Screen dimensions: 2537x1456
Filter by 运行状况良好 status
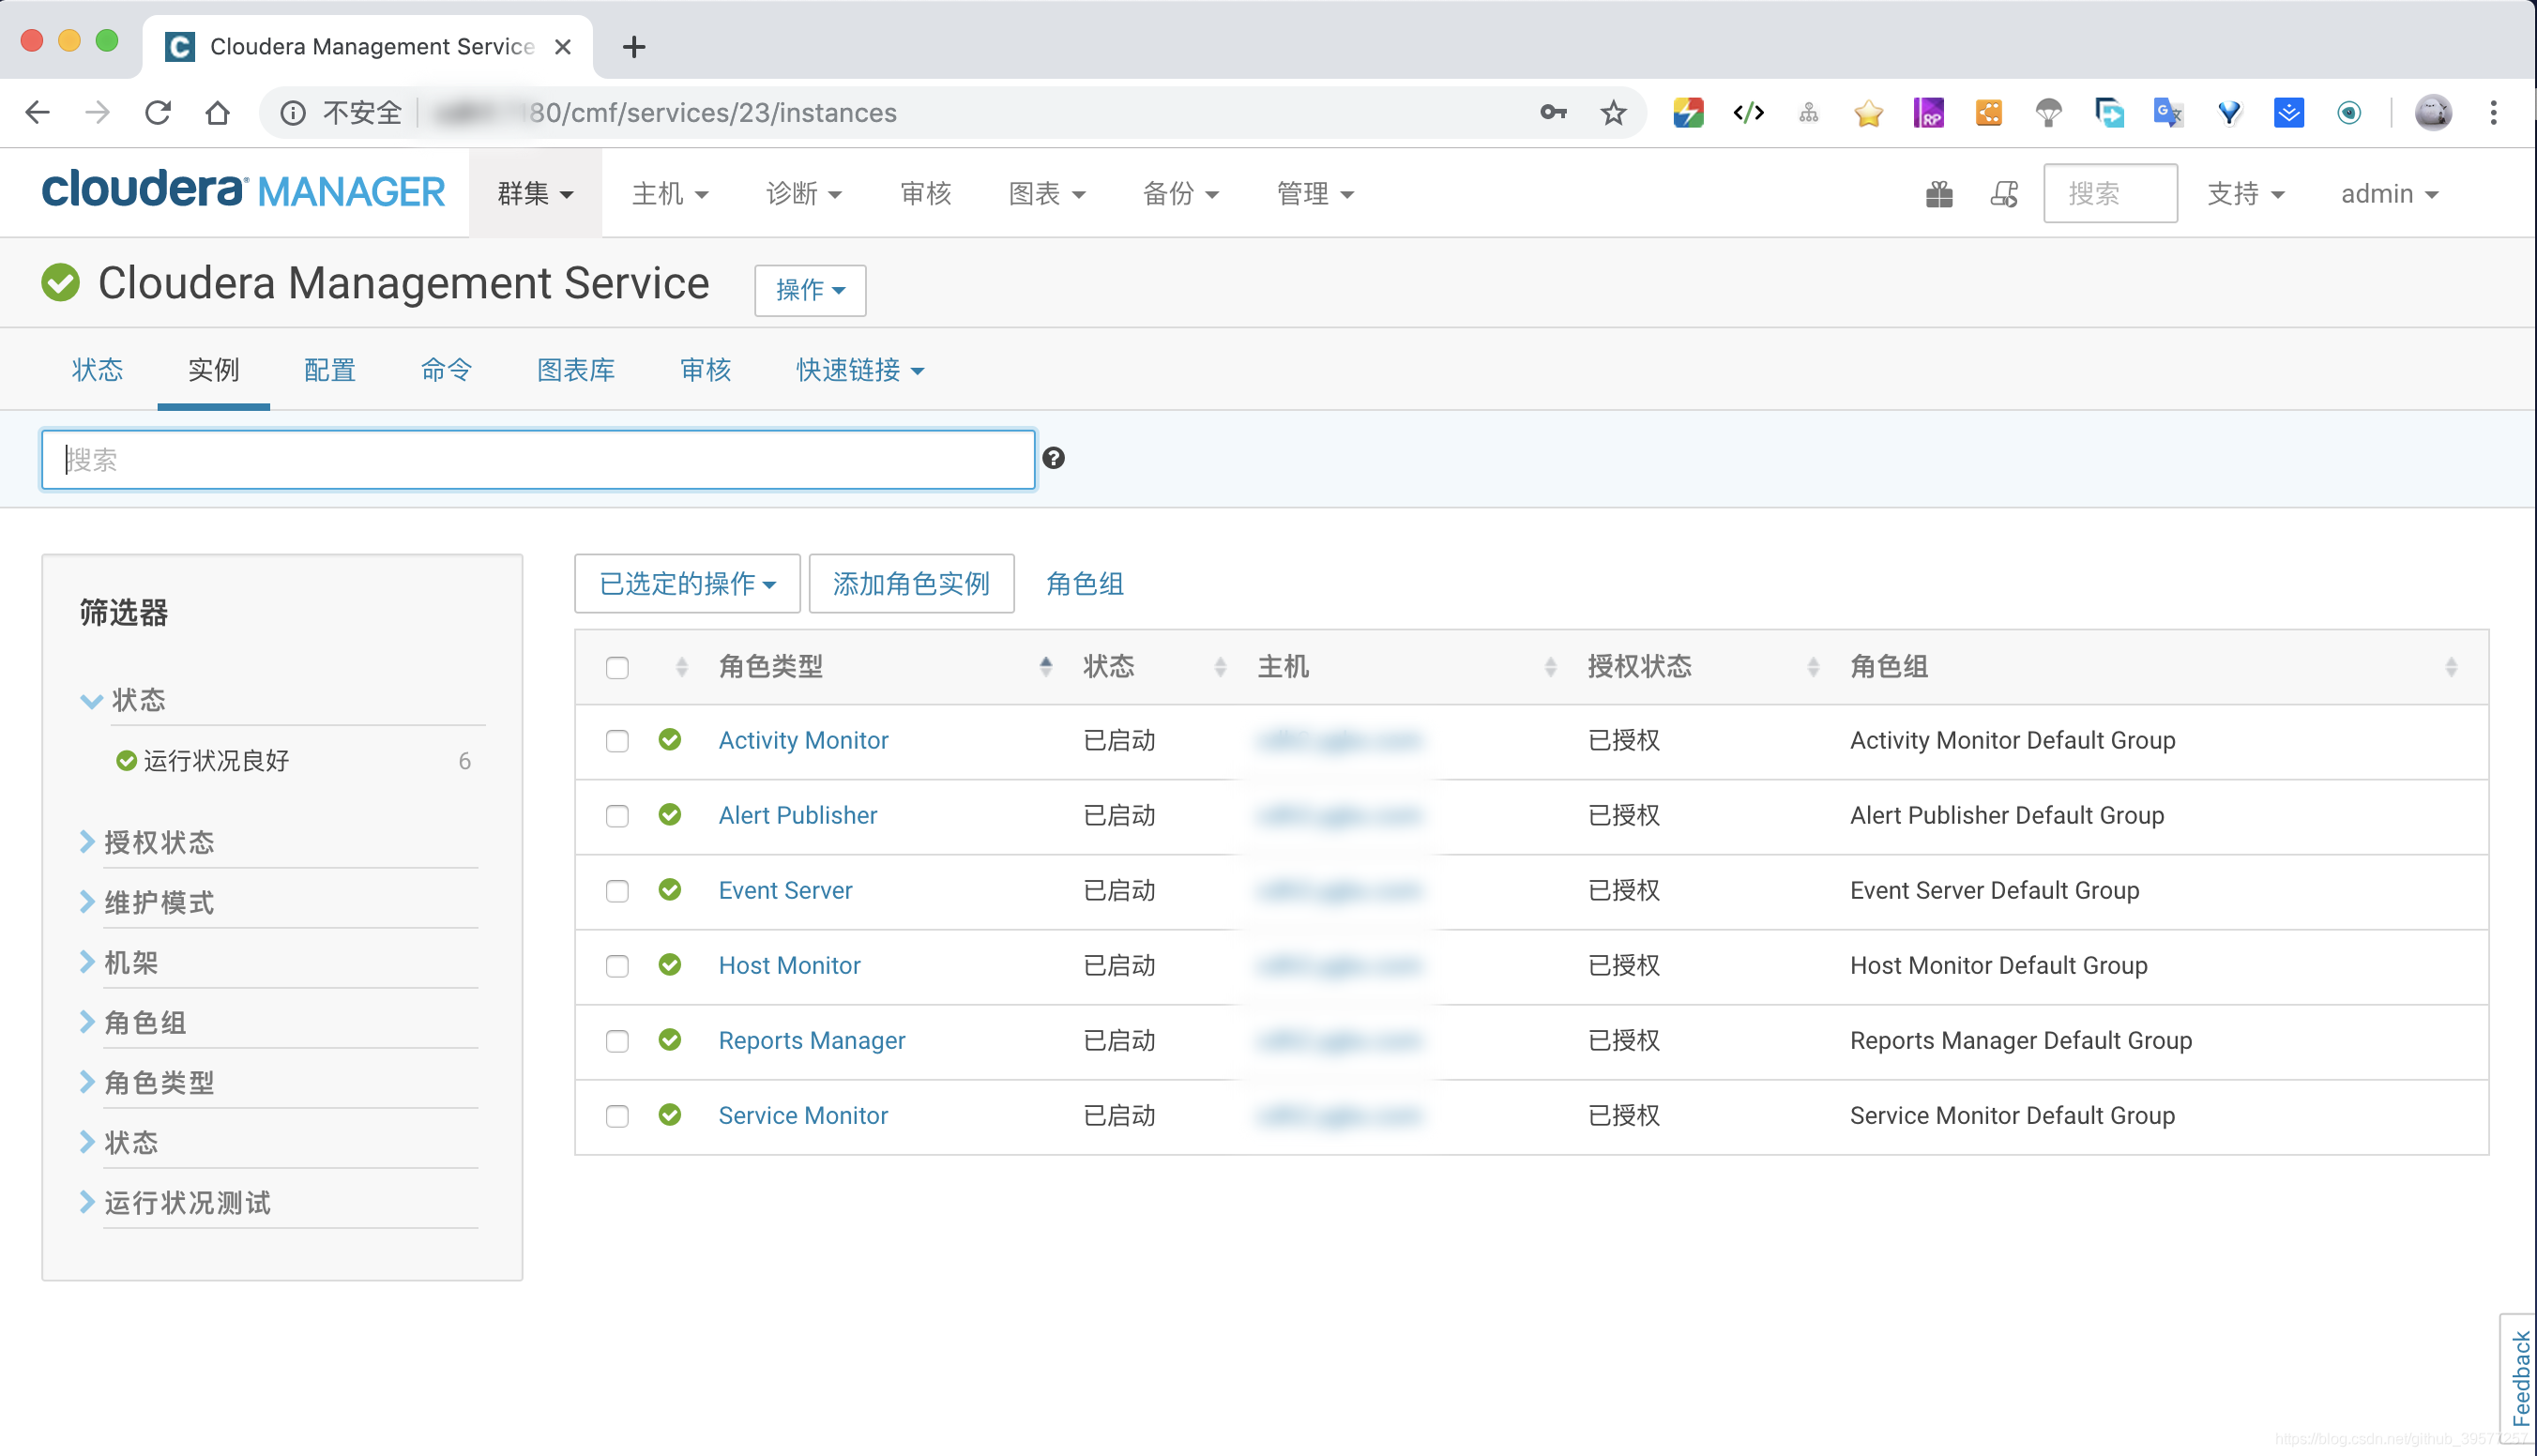215,761
